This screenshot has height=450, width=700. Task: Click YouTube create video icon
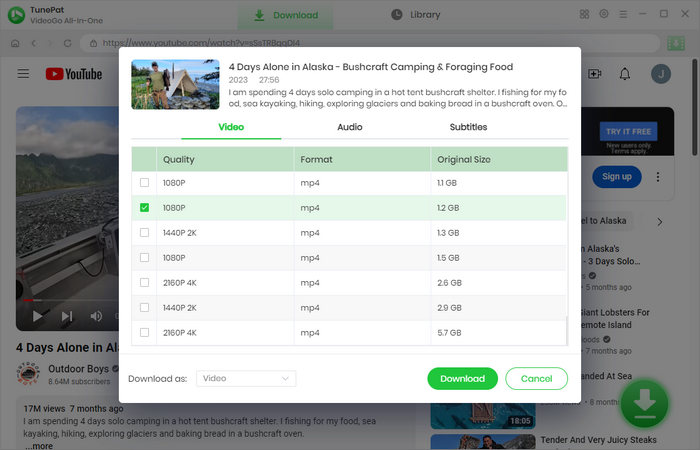(595, 74)
